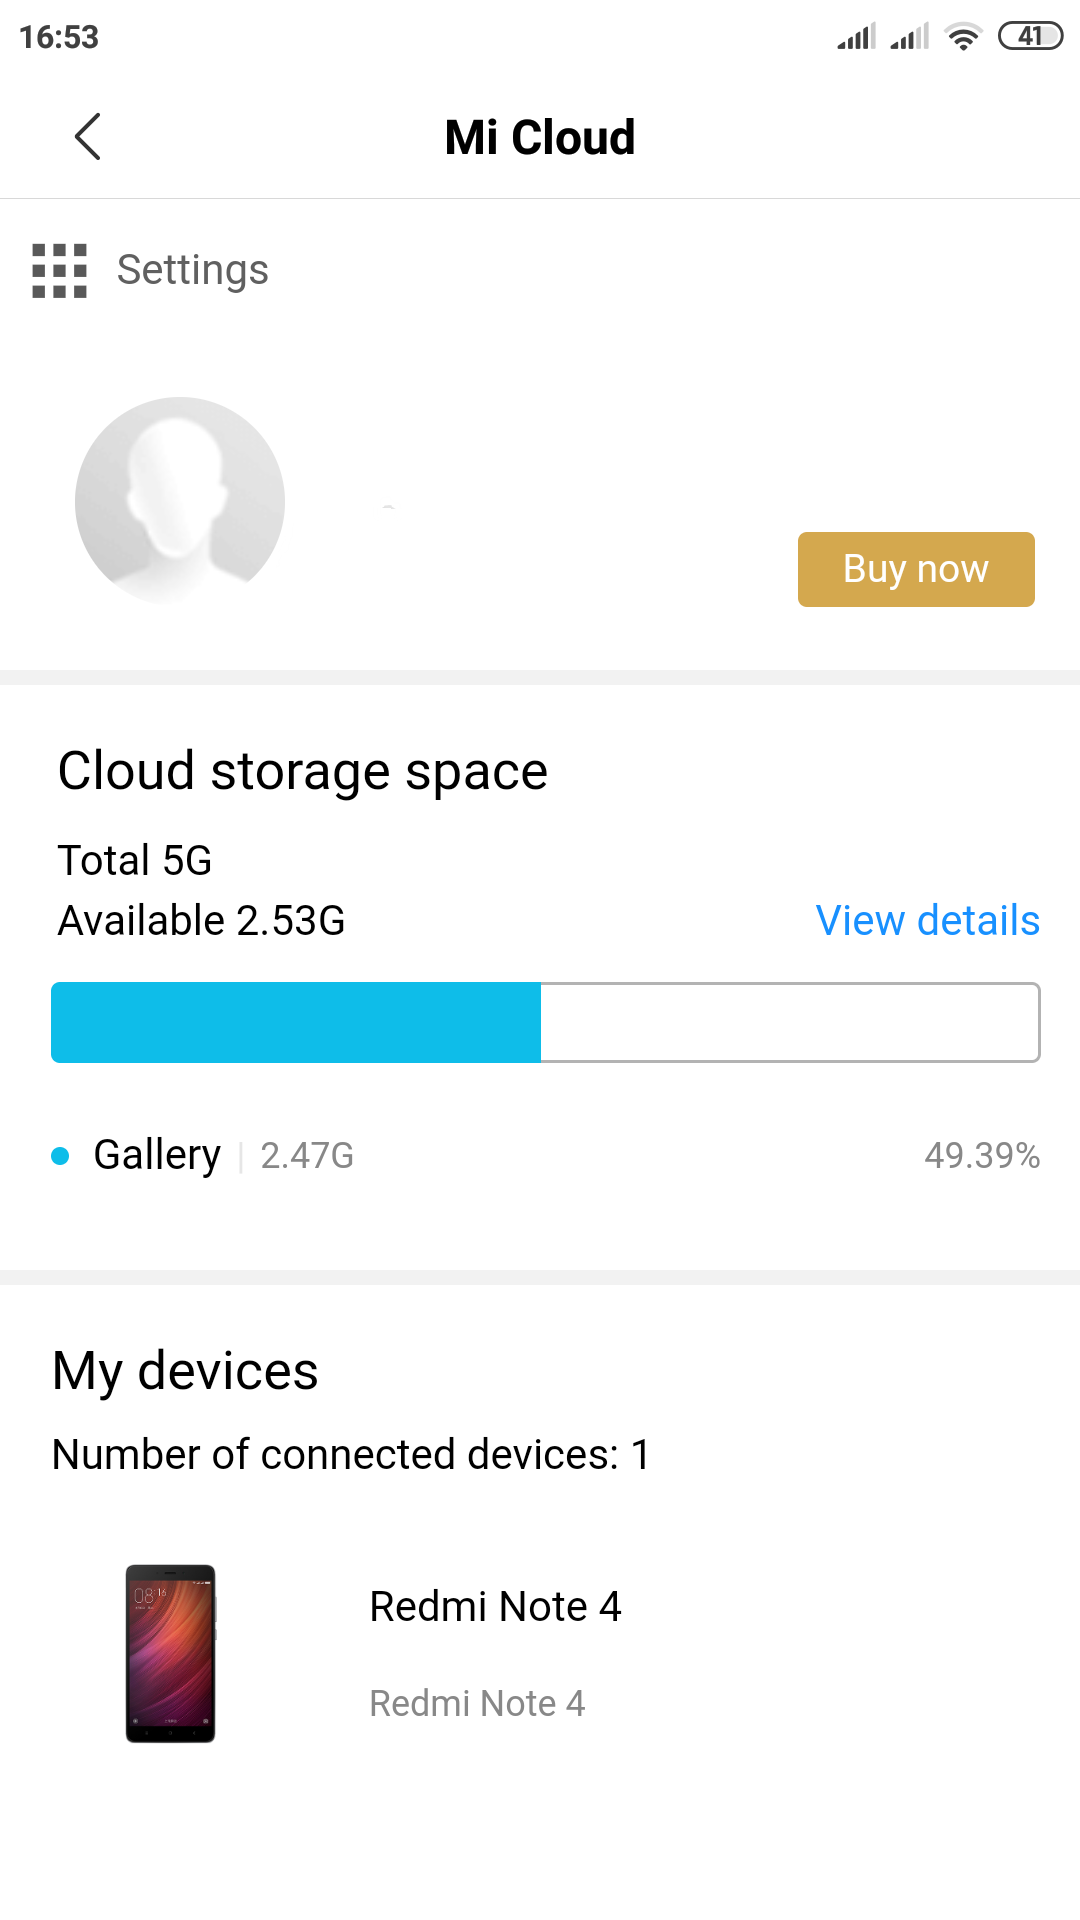Tap the Wi-Fi status icon
The width and height of the screenshot is (1080, 1920).
point(963,37)
